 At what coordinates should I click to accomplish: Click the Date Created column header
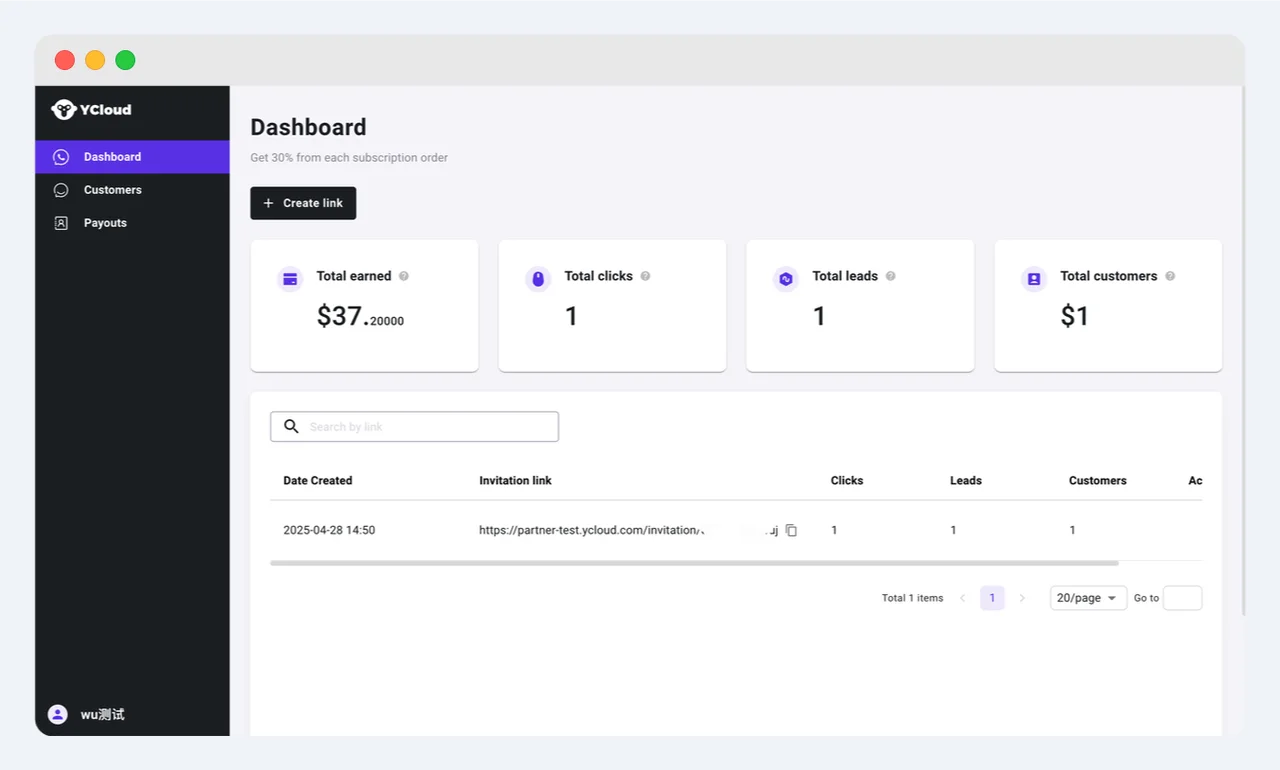(x=318, y=481)
